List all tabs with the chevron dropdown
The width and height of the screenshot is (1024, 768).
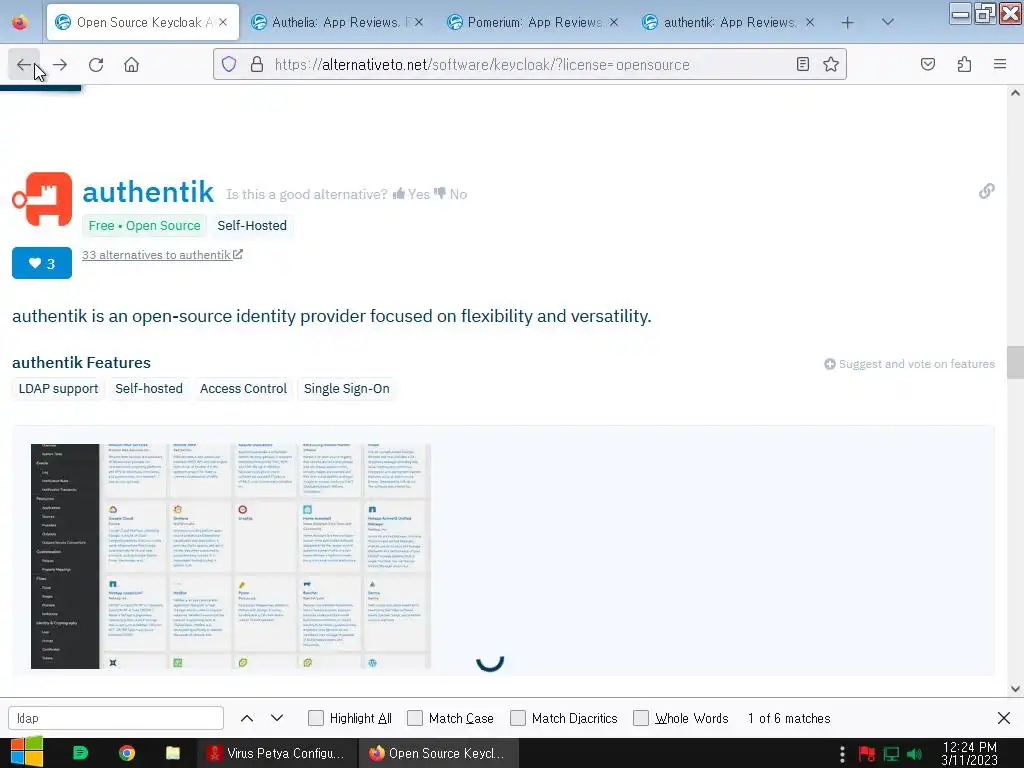pos(888,22)
